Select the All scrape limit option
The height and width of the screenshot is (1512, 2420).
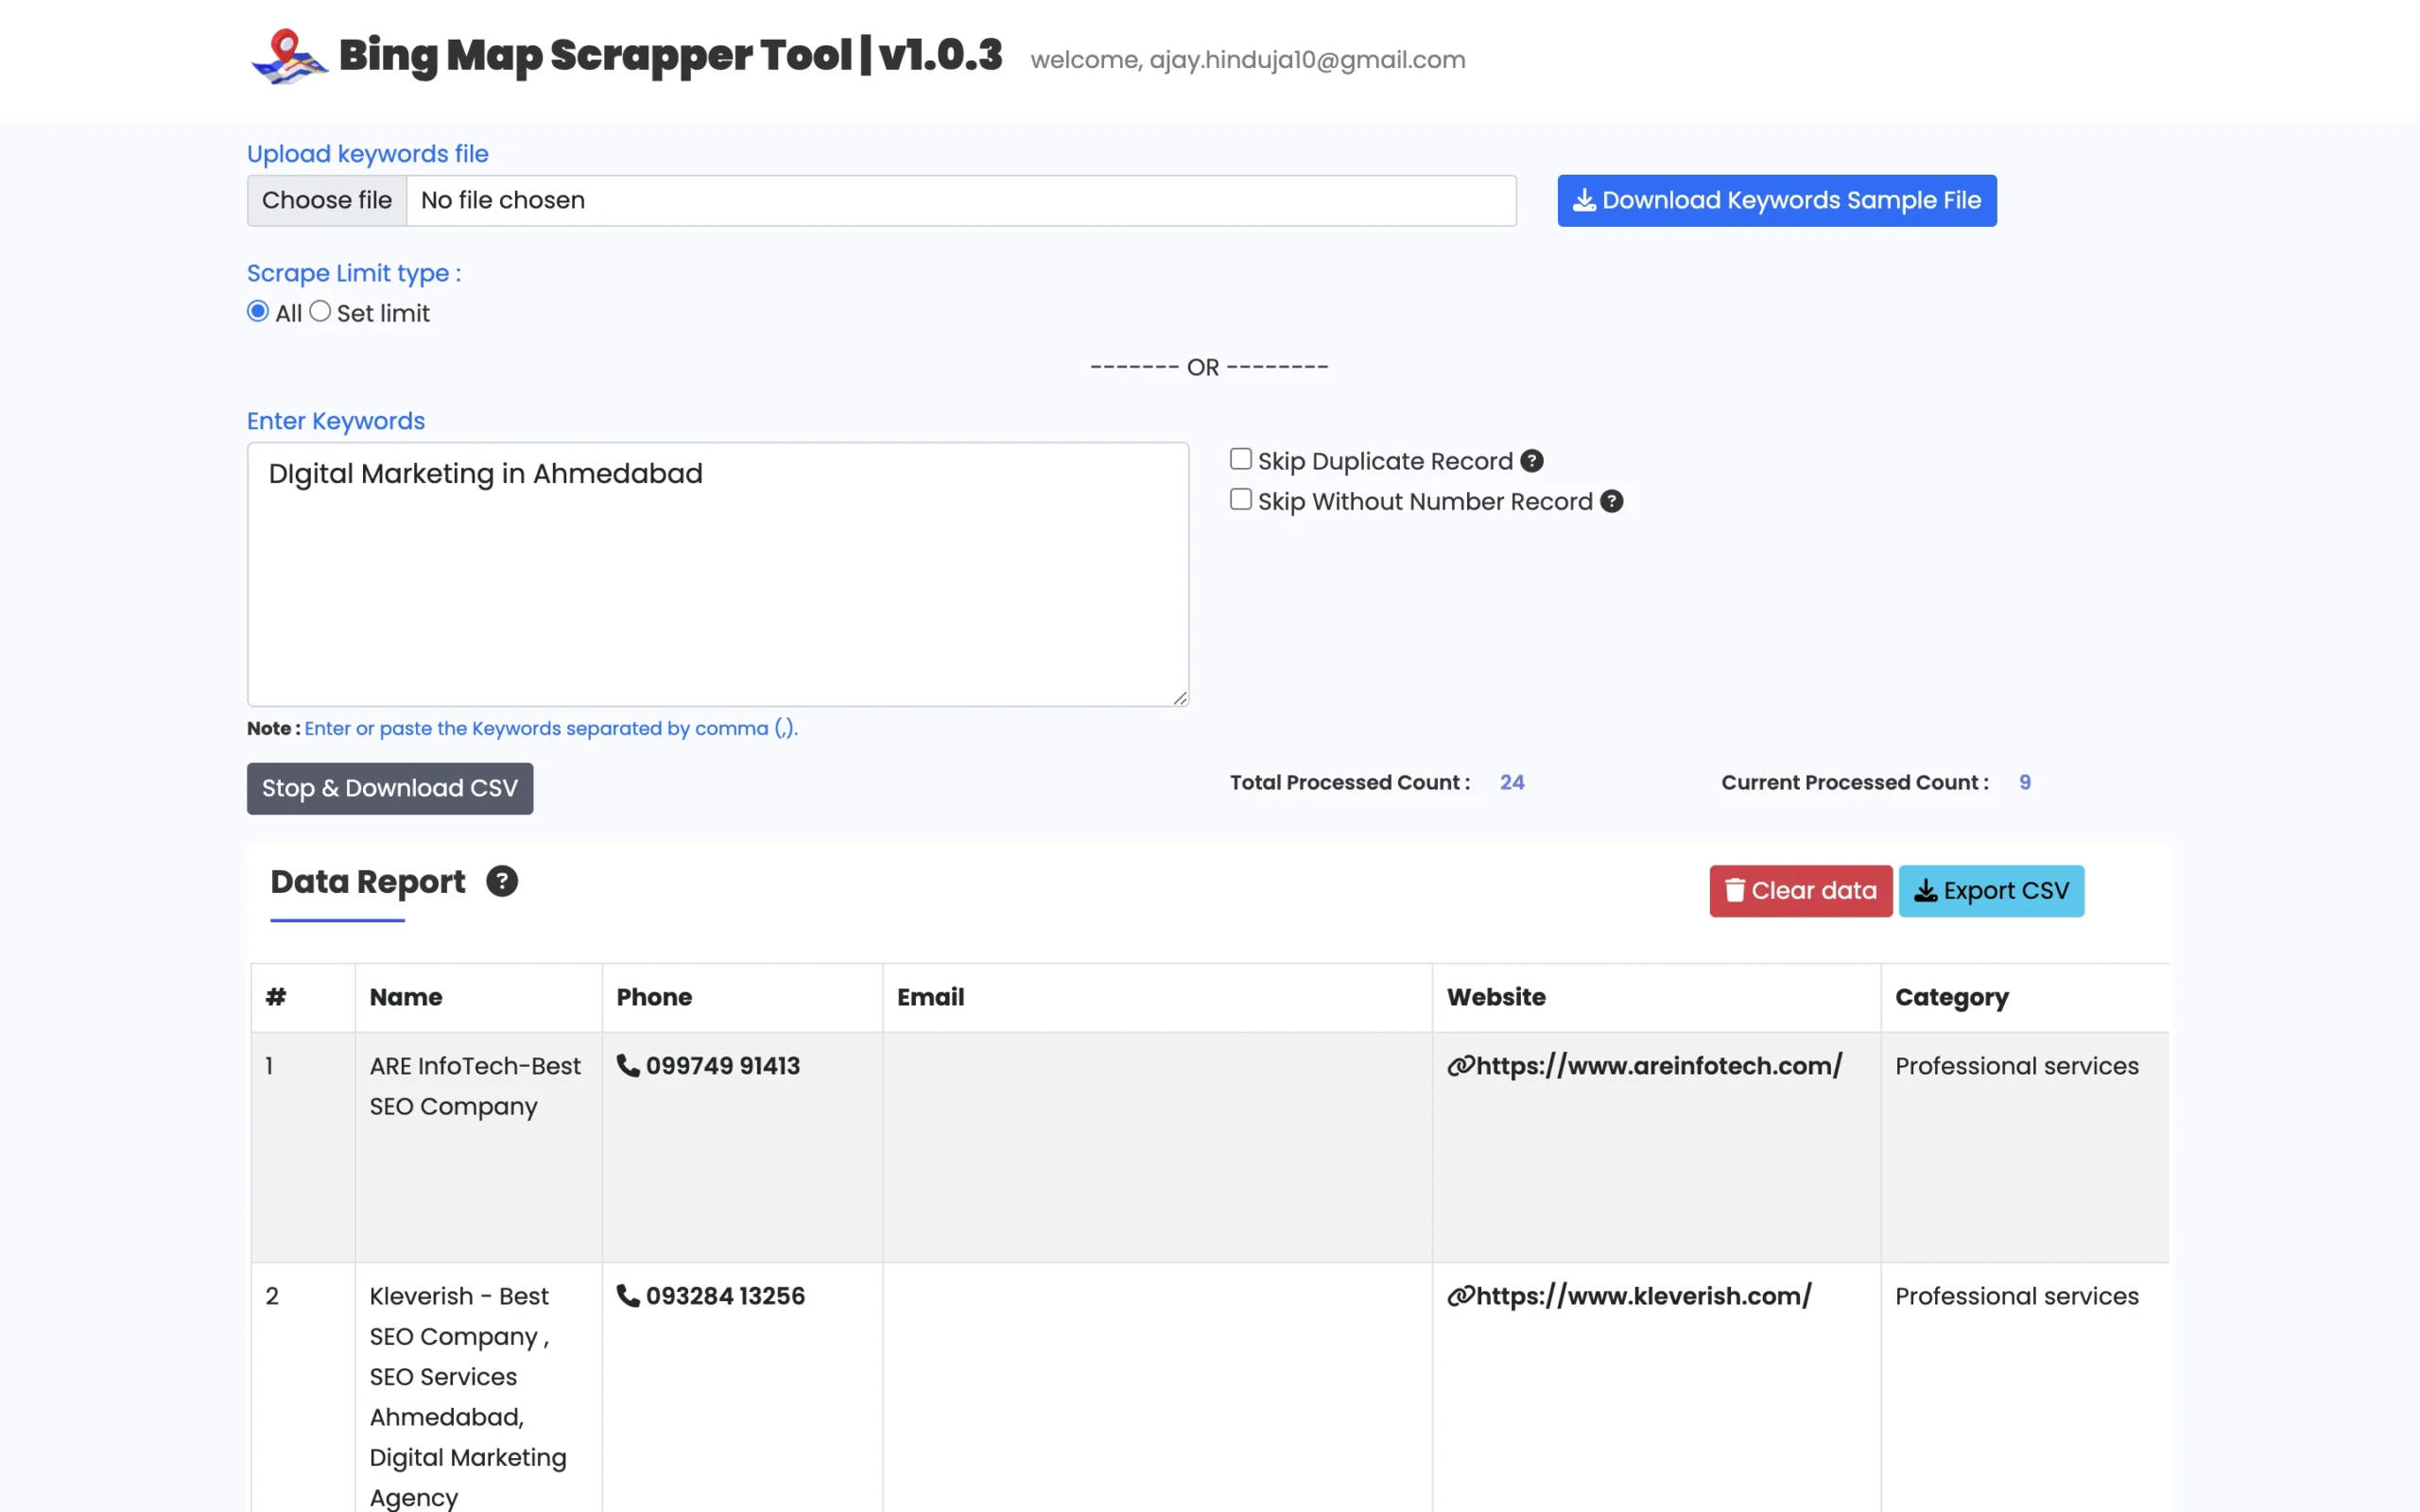258,311
